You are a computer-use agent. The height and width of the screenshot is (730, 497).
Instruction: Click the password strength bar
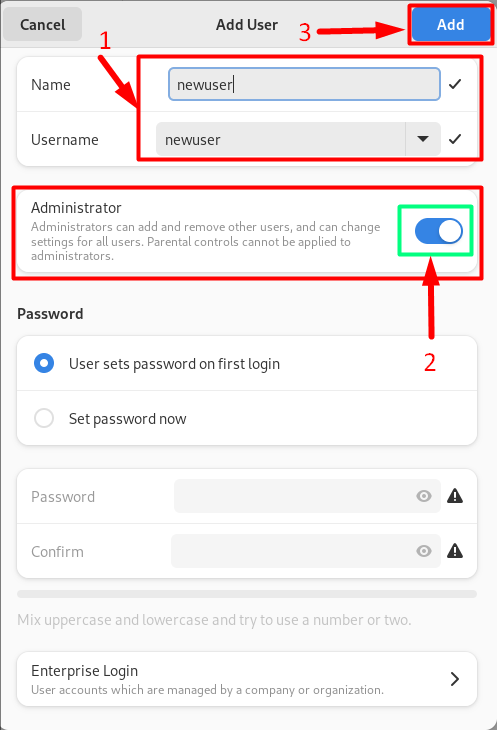click(247, 594)
